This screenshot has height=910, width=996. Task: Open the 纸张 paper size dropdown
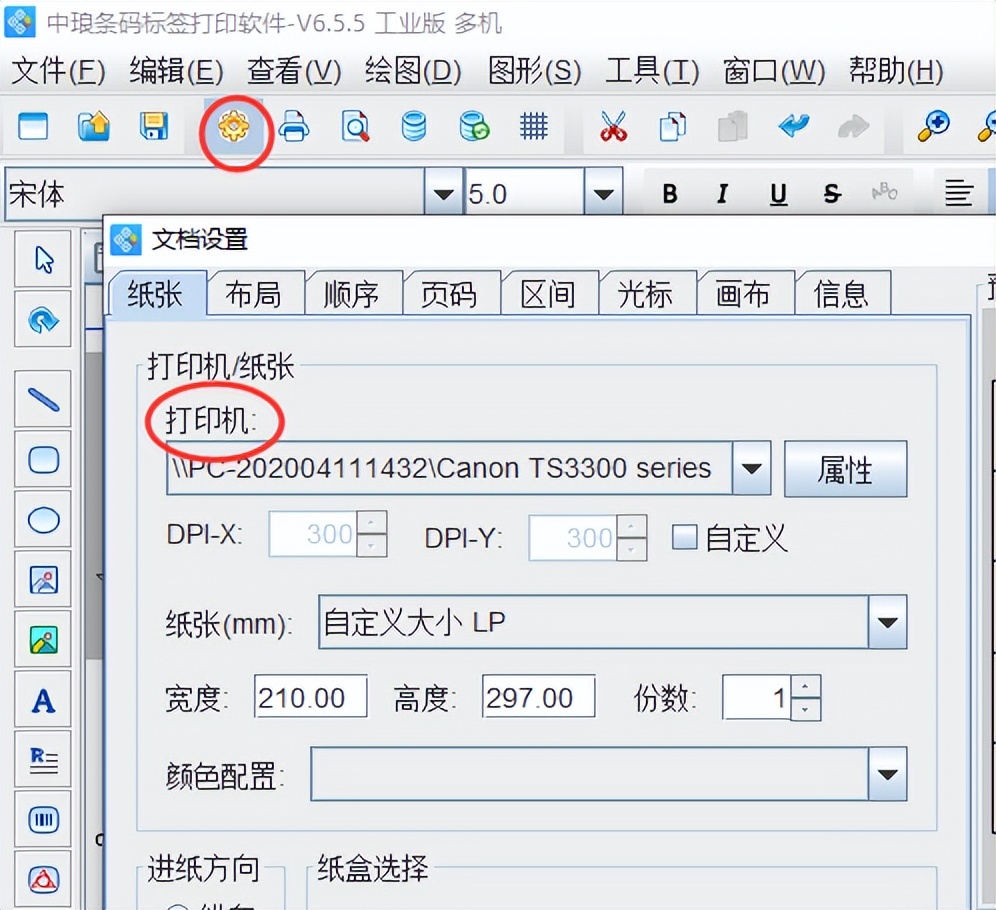coord(887,622)
